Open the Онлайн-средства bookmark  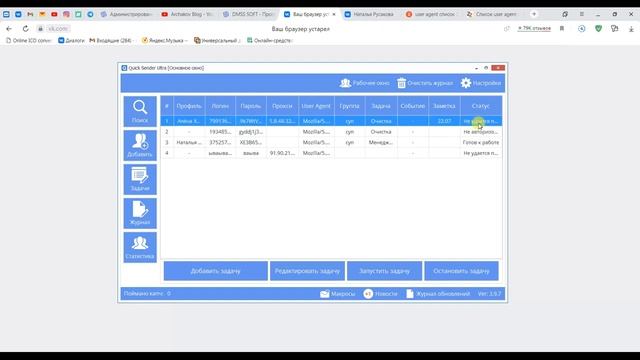(x=270, y=40)
